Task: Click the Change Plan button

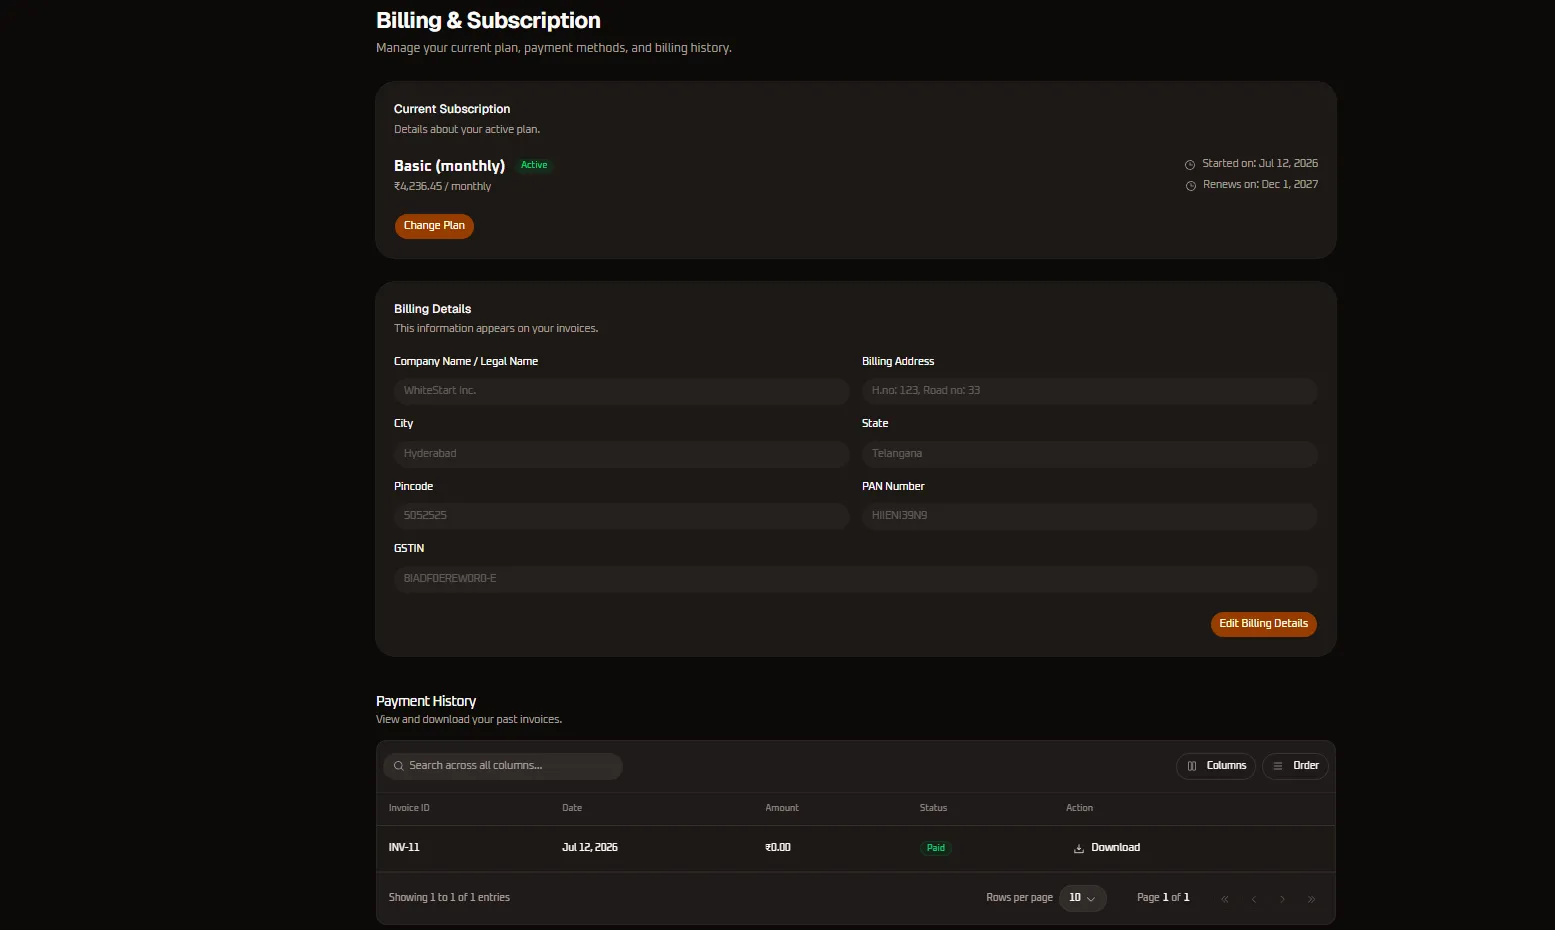Action: (434, 226)
